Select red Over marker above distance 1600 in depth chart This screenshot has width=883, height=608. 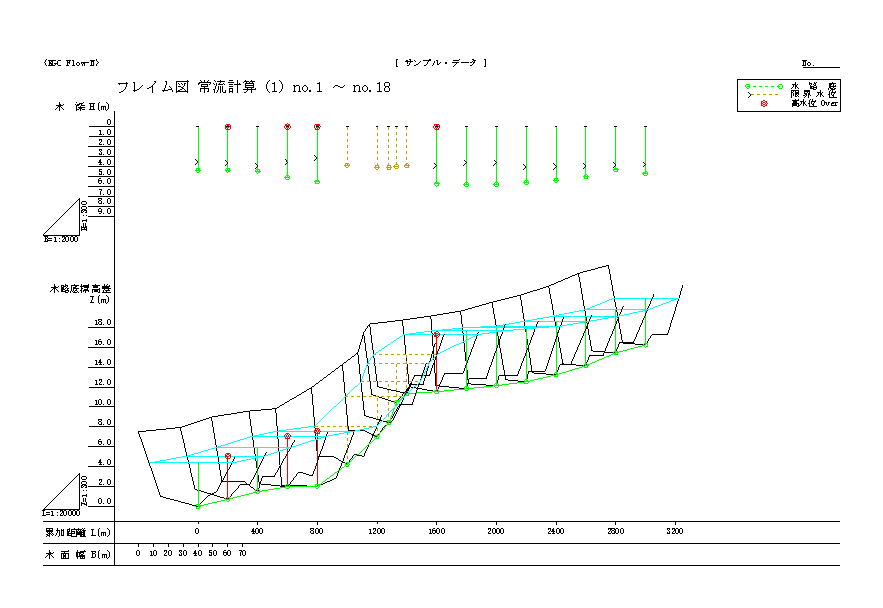(x=437, y=127)
